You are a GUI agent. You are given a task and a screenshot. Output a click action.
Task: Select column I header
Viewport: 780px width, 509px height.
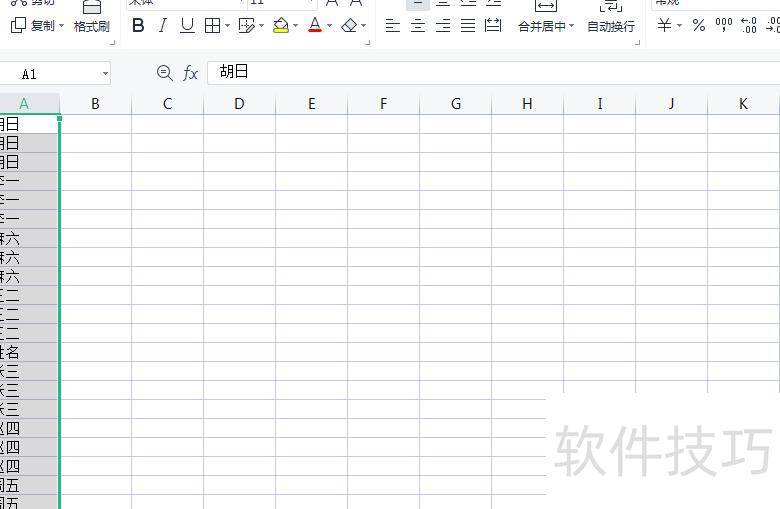pyautogui.click(x=599, y=103)
